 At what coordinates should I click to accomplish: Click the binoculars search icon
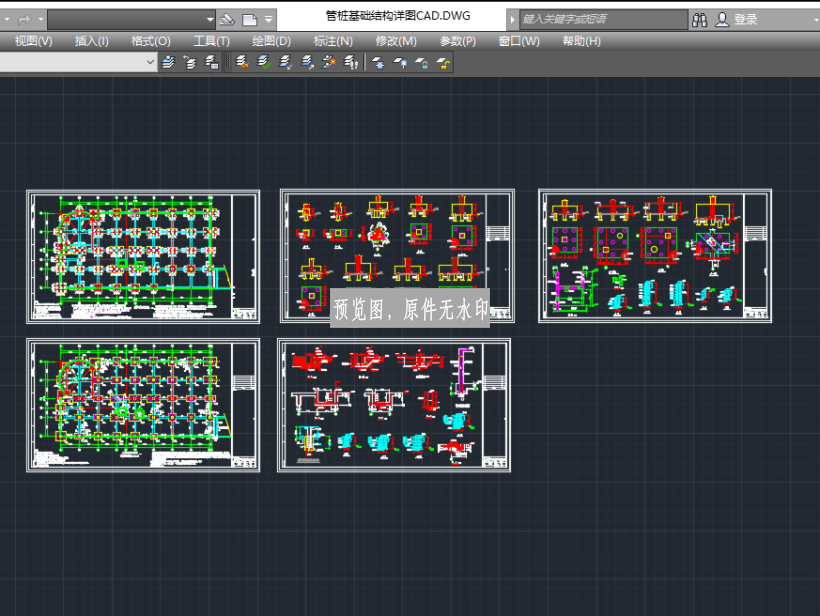(x=700, y=20)
